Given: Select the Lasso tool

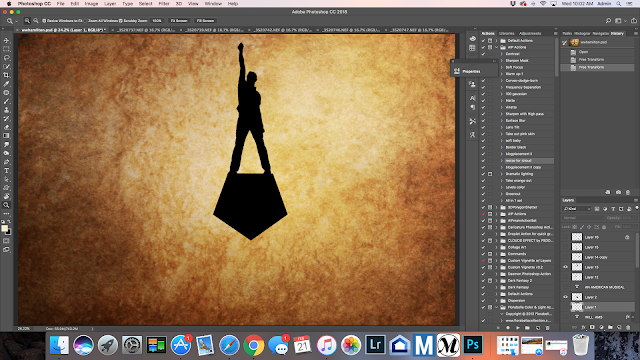Looking at the screenshot, I should pos(6,58).
